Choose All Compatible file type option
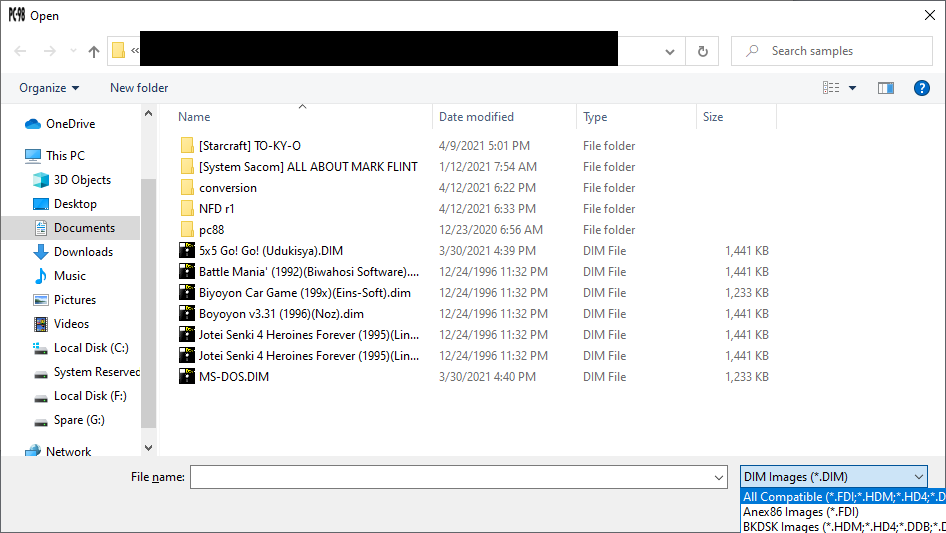Image resolution: width=946 pixels, height=533 pixels. click(843, 497)
